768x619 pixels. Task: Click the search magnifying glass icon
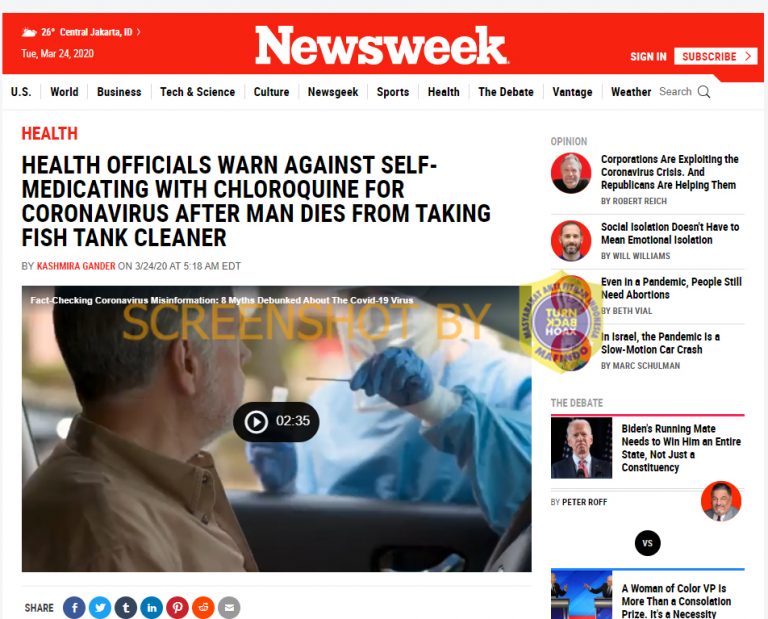[x=704, y=92]
